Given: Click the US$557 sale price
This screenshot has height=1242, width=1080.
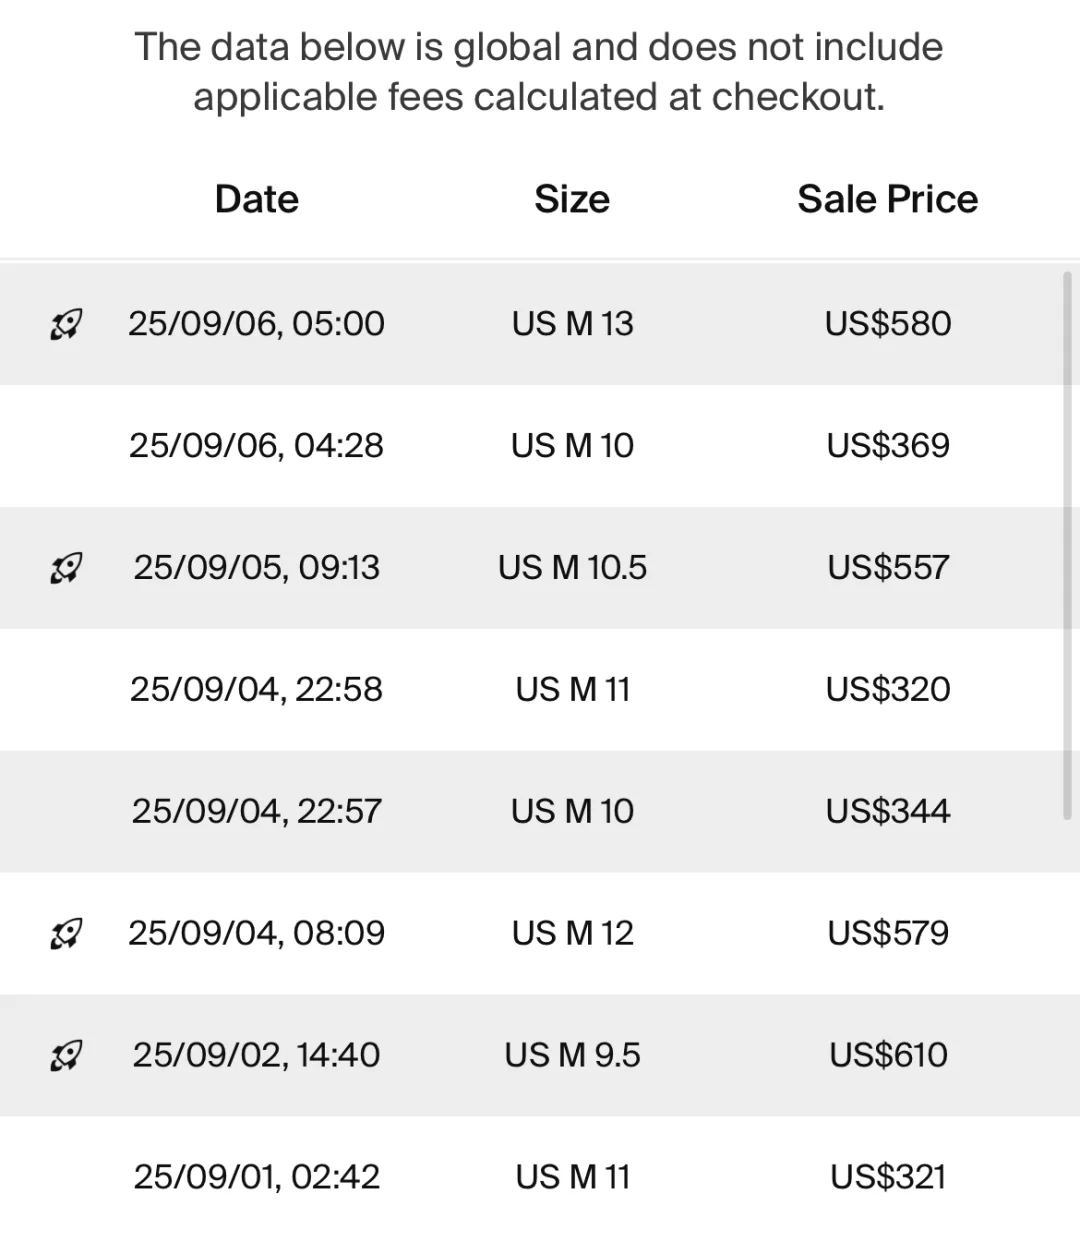Looking at the screenshot, I should coord(887,568).
